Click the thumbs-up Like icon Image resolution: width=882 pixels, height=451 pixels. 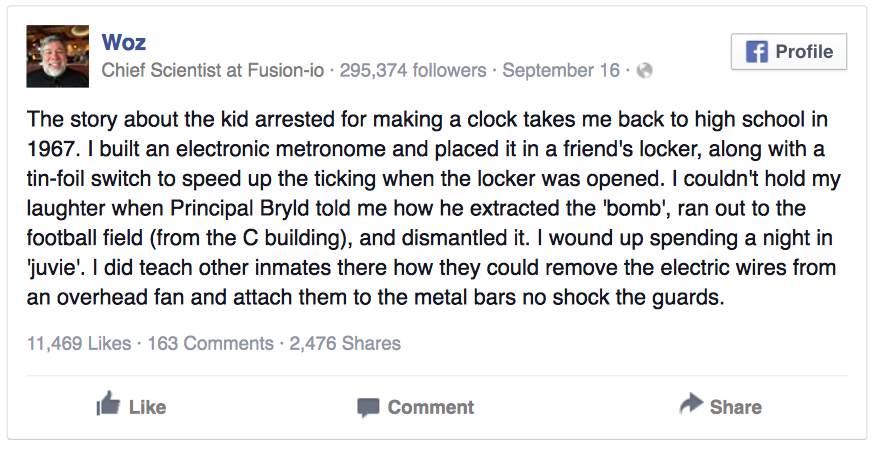click(107, 405)
